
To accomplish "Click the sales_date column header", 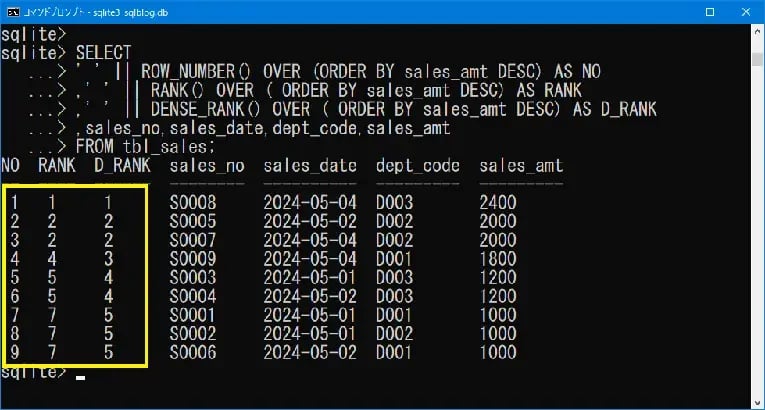I will 310,165.
